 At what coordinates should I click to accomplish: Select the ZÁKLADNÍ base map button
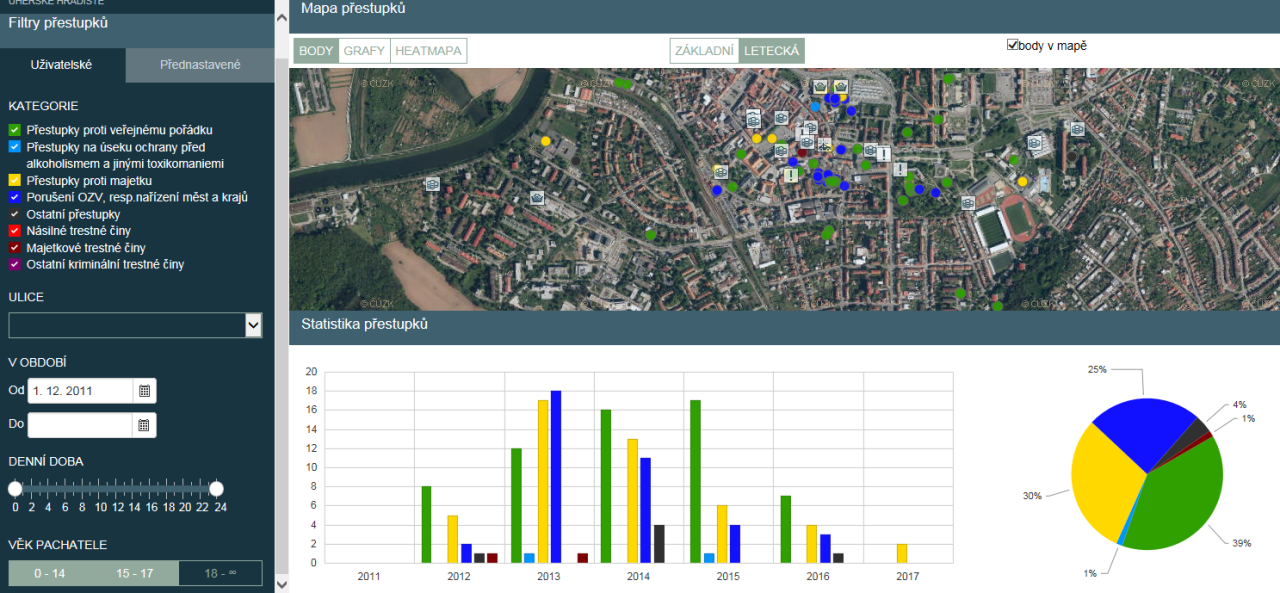[704, 50]
